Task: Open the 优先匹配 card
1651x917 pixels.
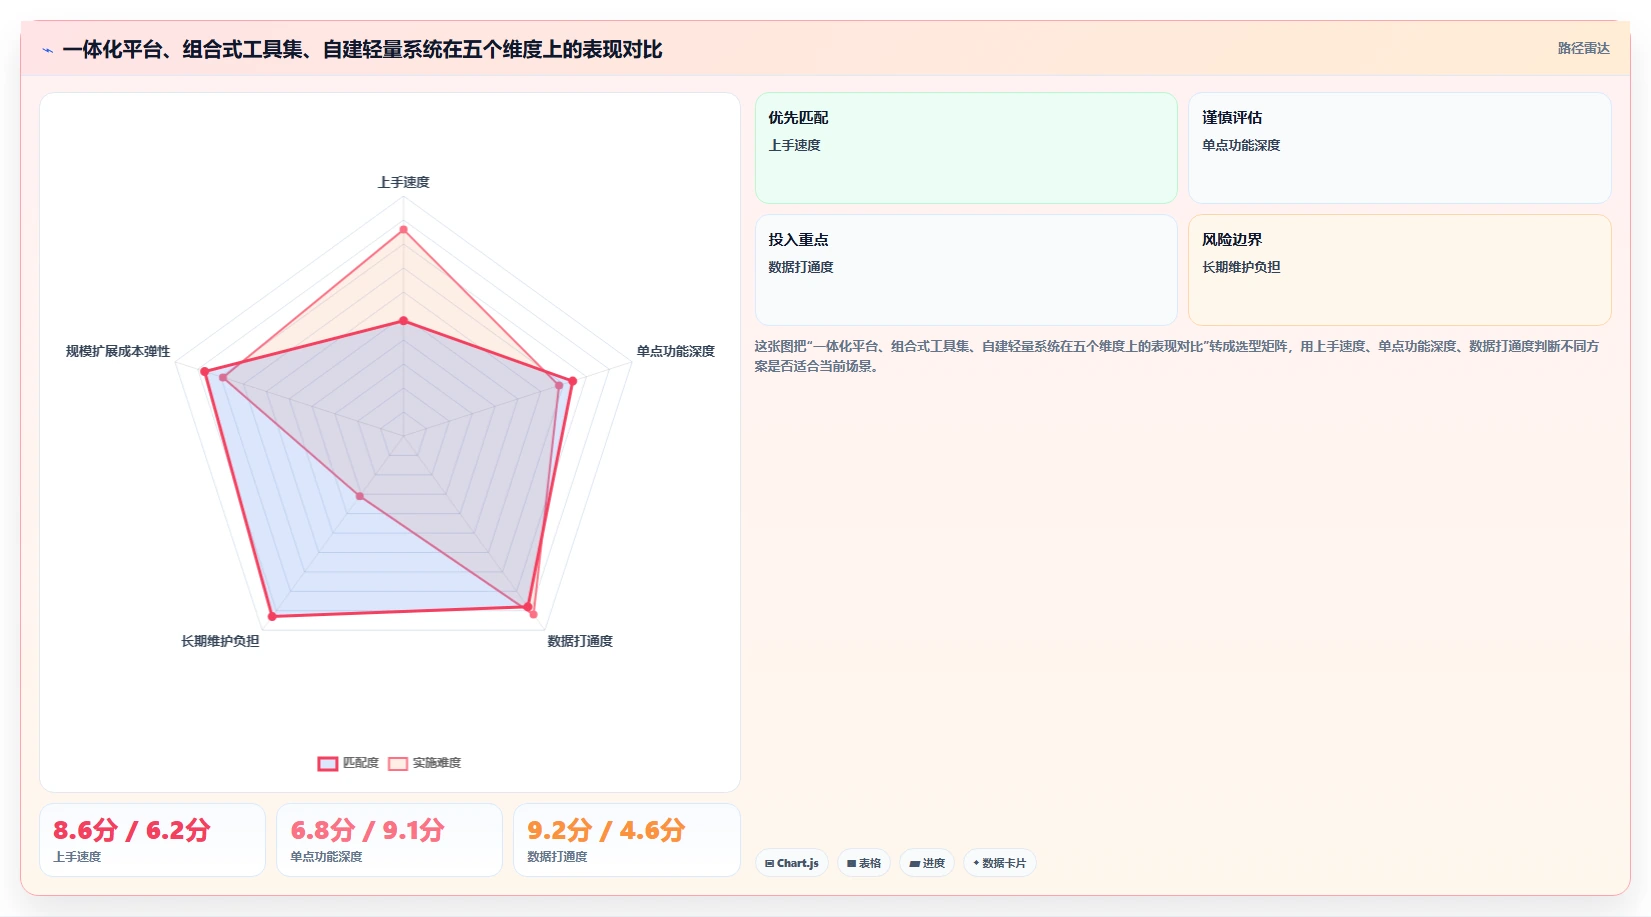Action: coord(966,148)
